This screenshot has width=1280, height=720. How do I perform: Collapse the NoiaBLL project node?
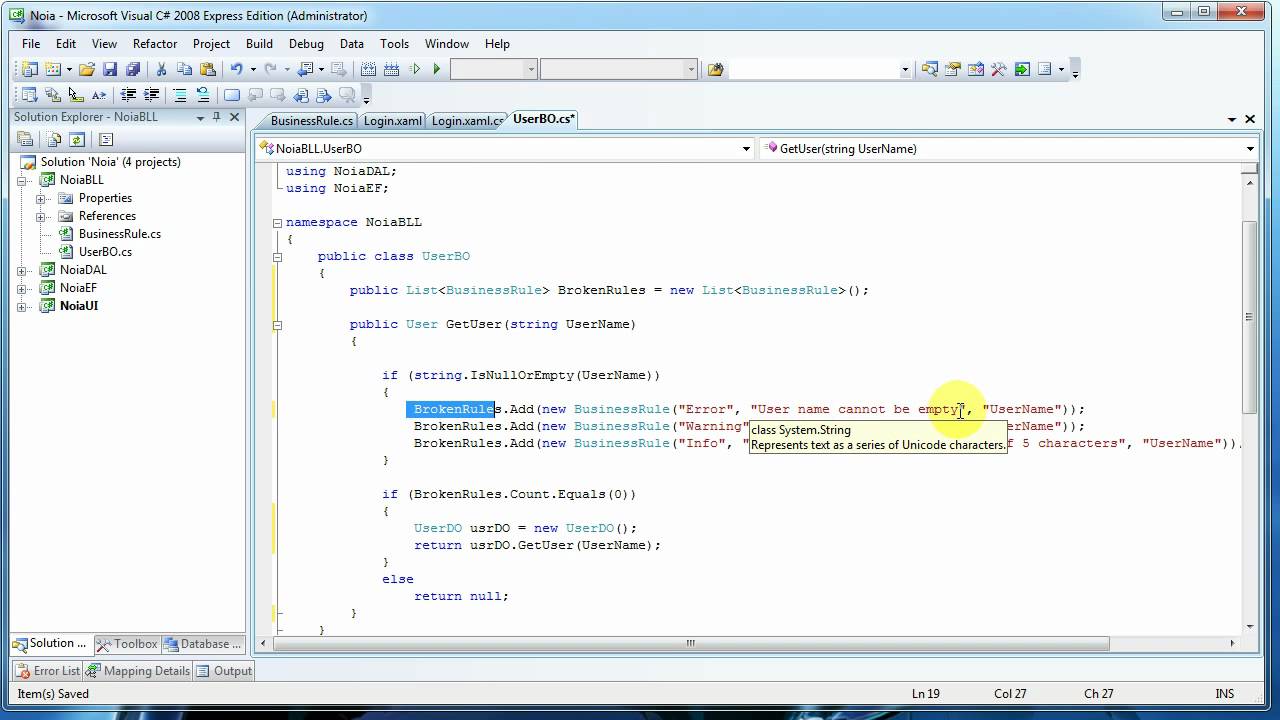pyautogui.click(x=23, y=180)
